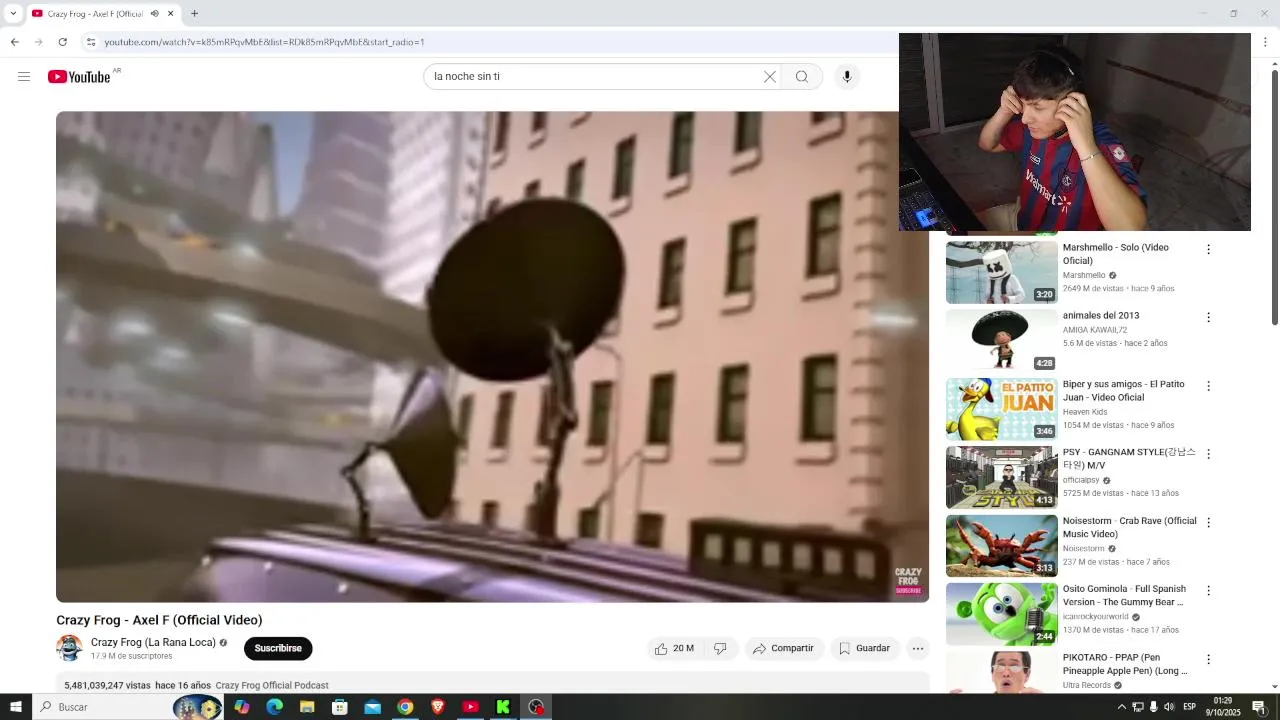Open the title 'PIKOTARO - PPAP (Pen Pineapple Apple Pen)'
Screen dimensions: 1280x720
[1125, 664]
